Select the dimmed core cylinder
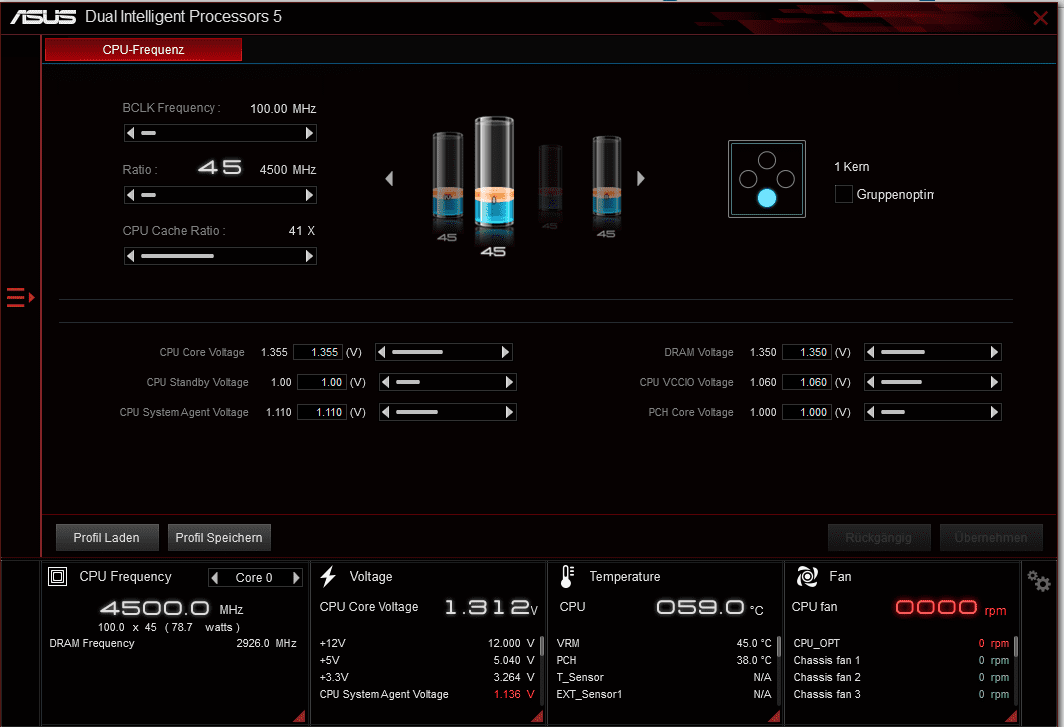This screenshot has width=1064, height=727. 550,180
